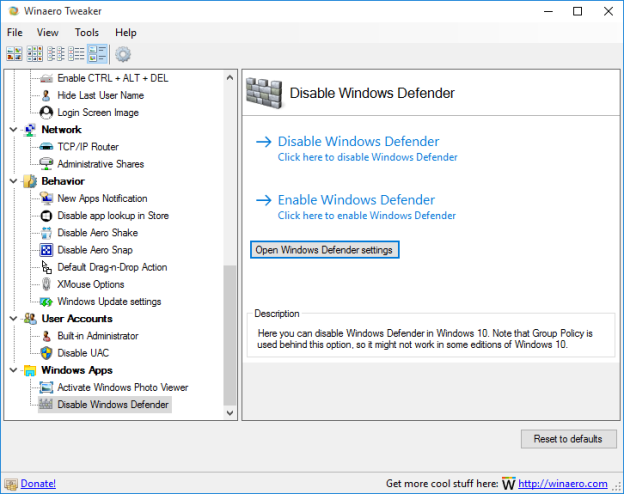Screen dimensions: 624x494
Task: Click the XMouse Options mouse icon
Action: pyautogui.click(x=46, y=284)
